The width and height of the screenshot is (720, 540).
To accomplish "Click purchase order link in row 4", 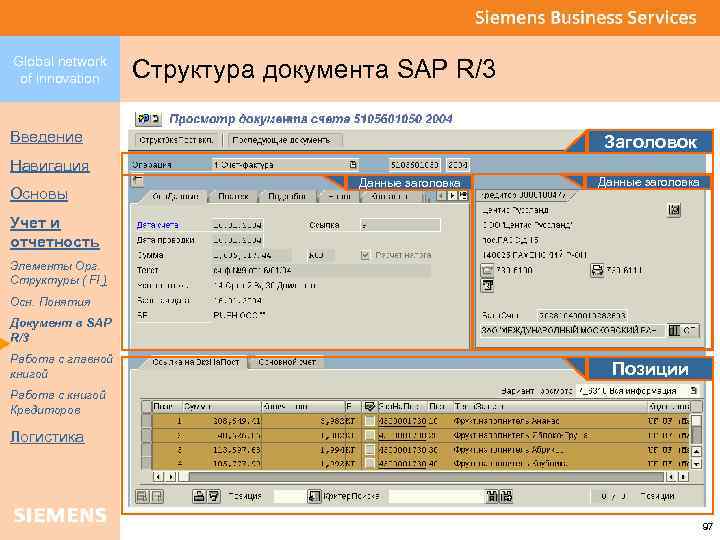I will 403,464.
